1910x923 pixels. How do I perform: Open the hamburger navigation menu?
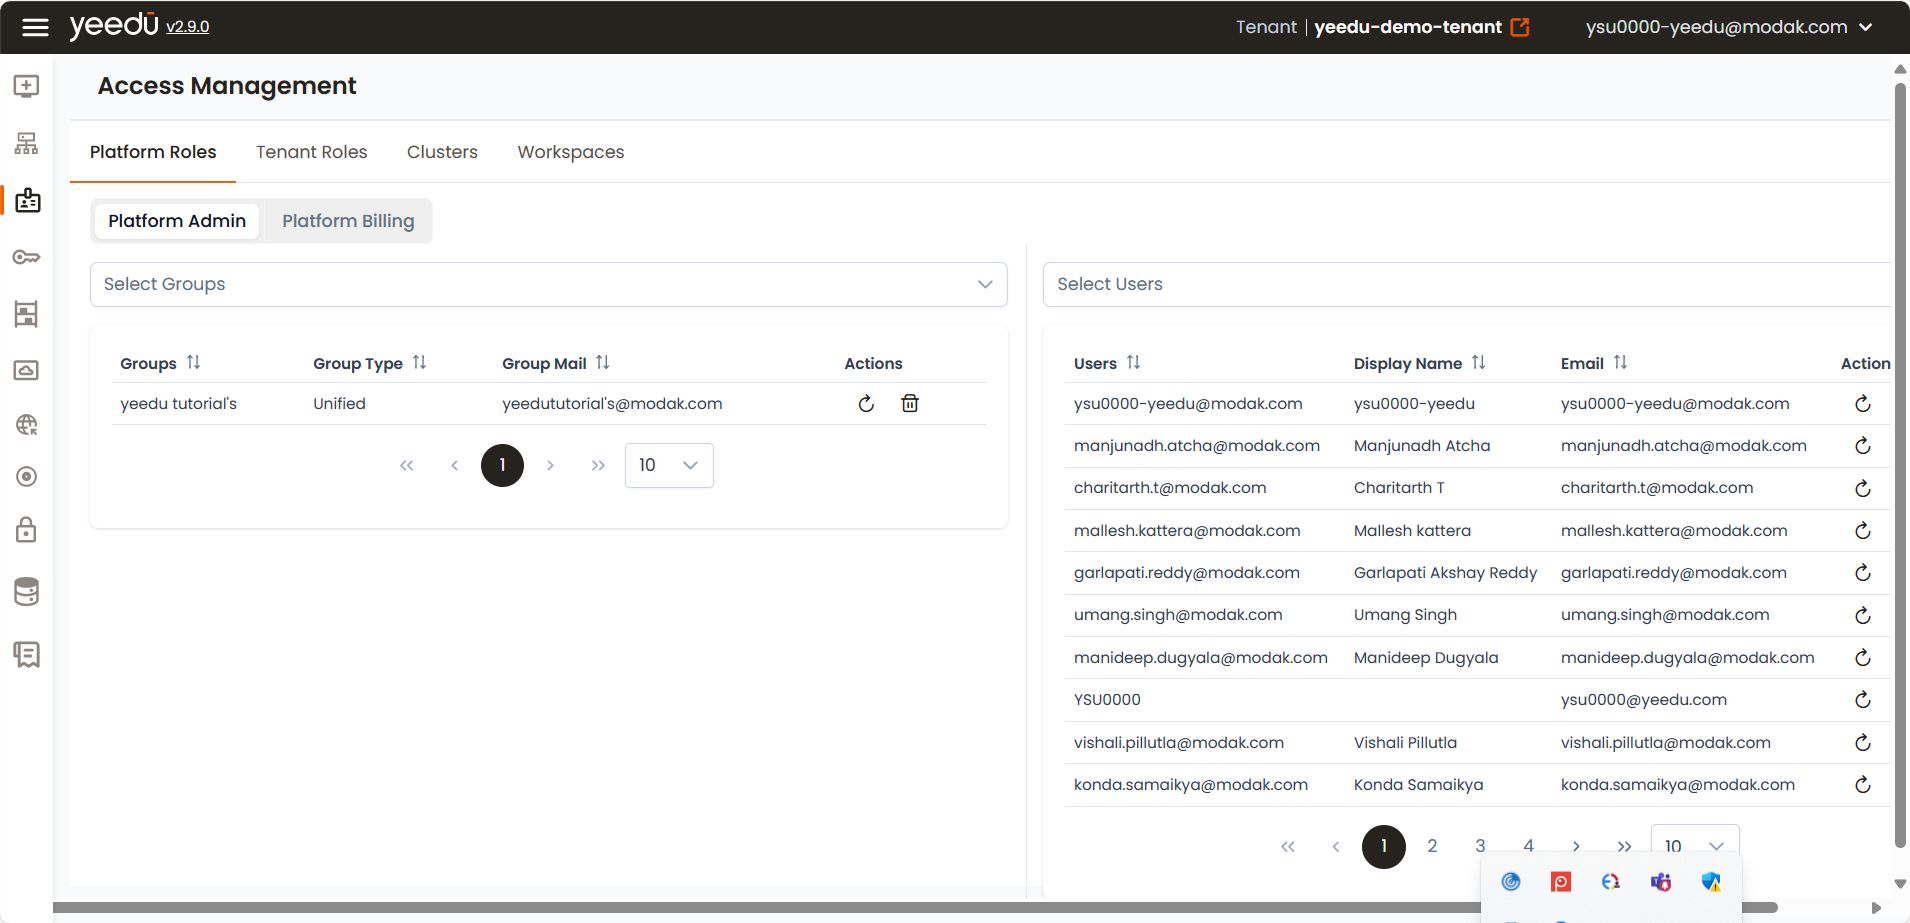(35, 27)
